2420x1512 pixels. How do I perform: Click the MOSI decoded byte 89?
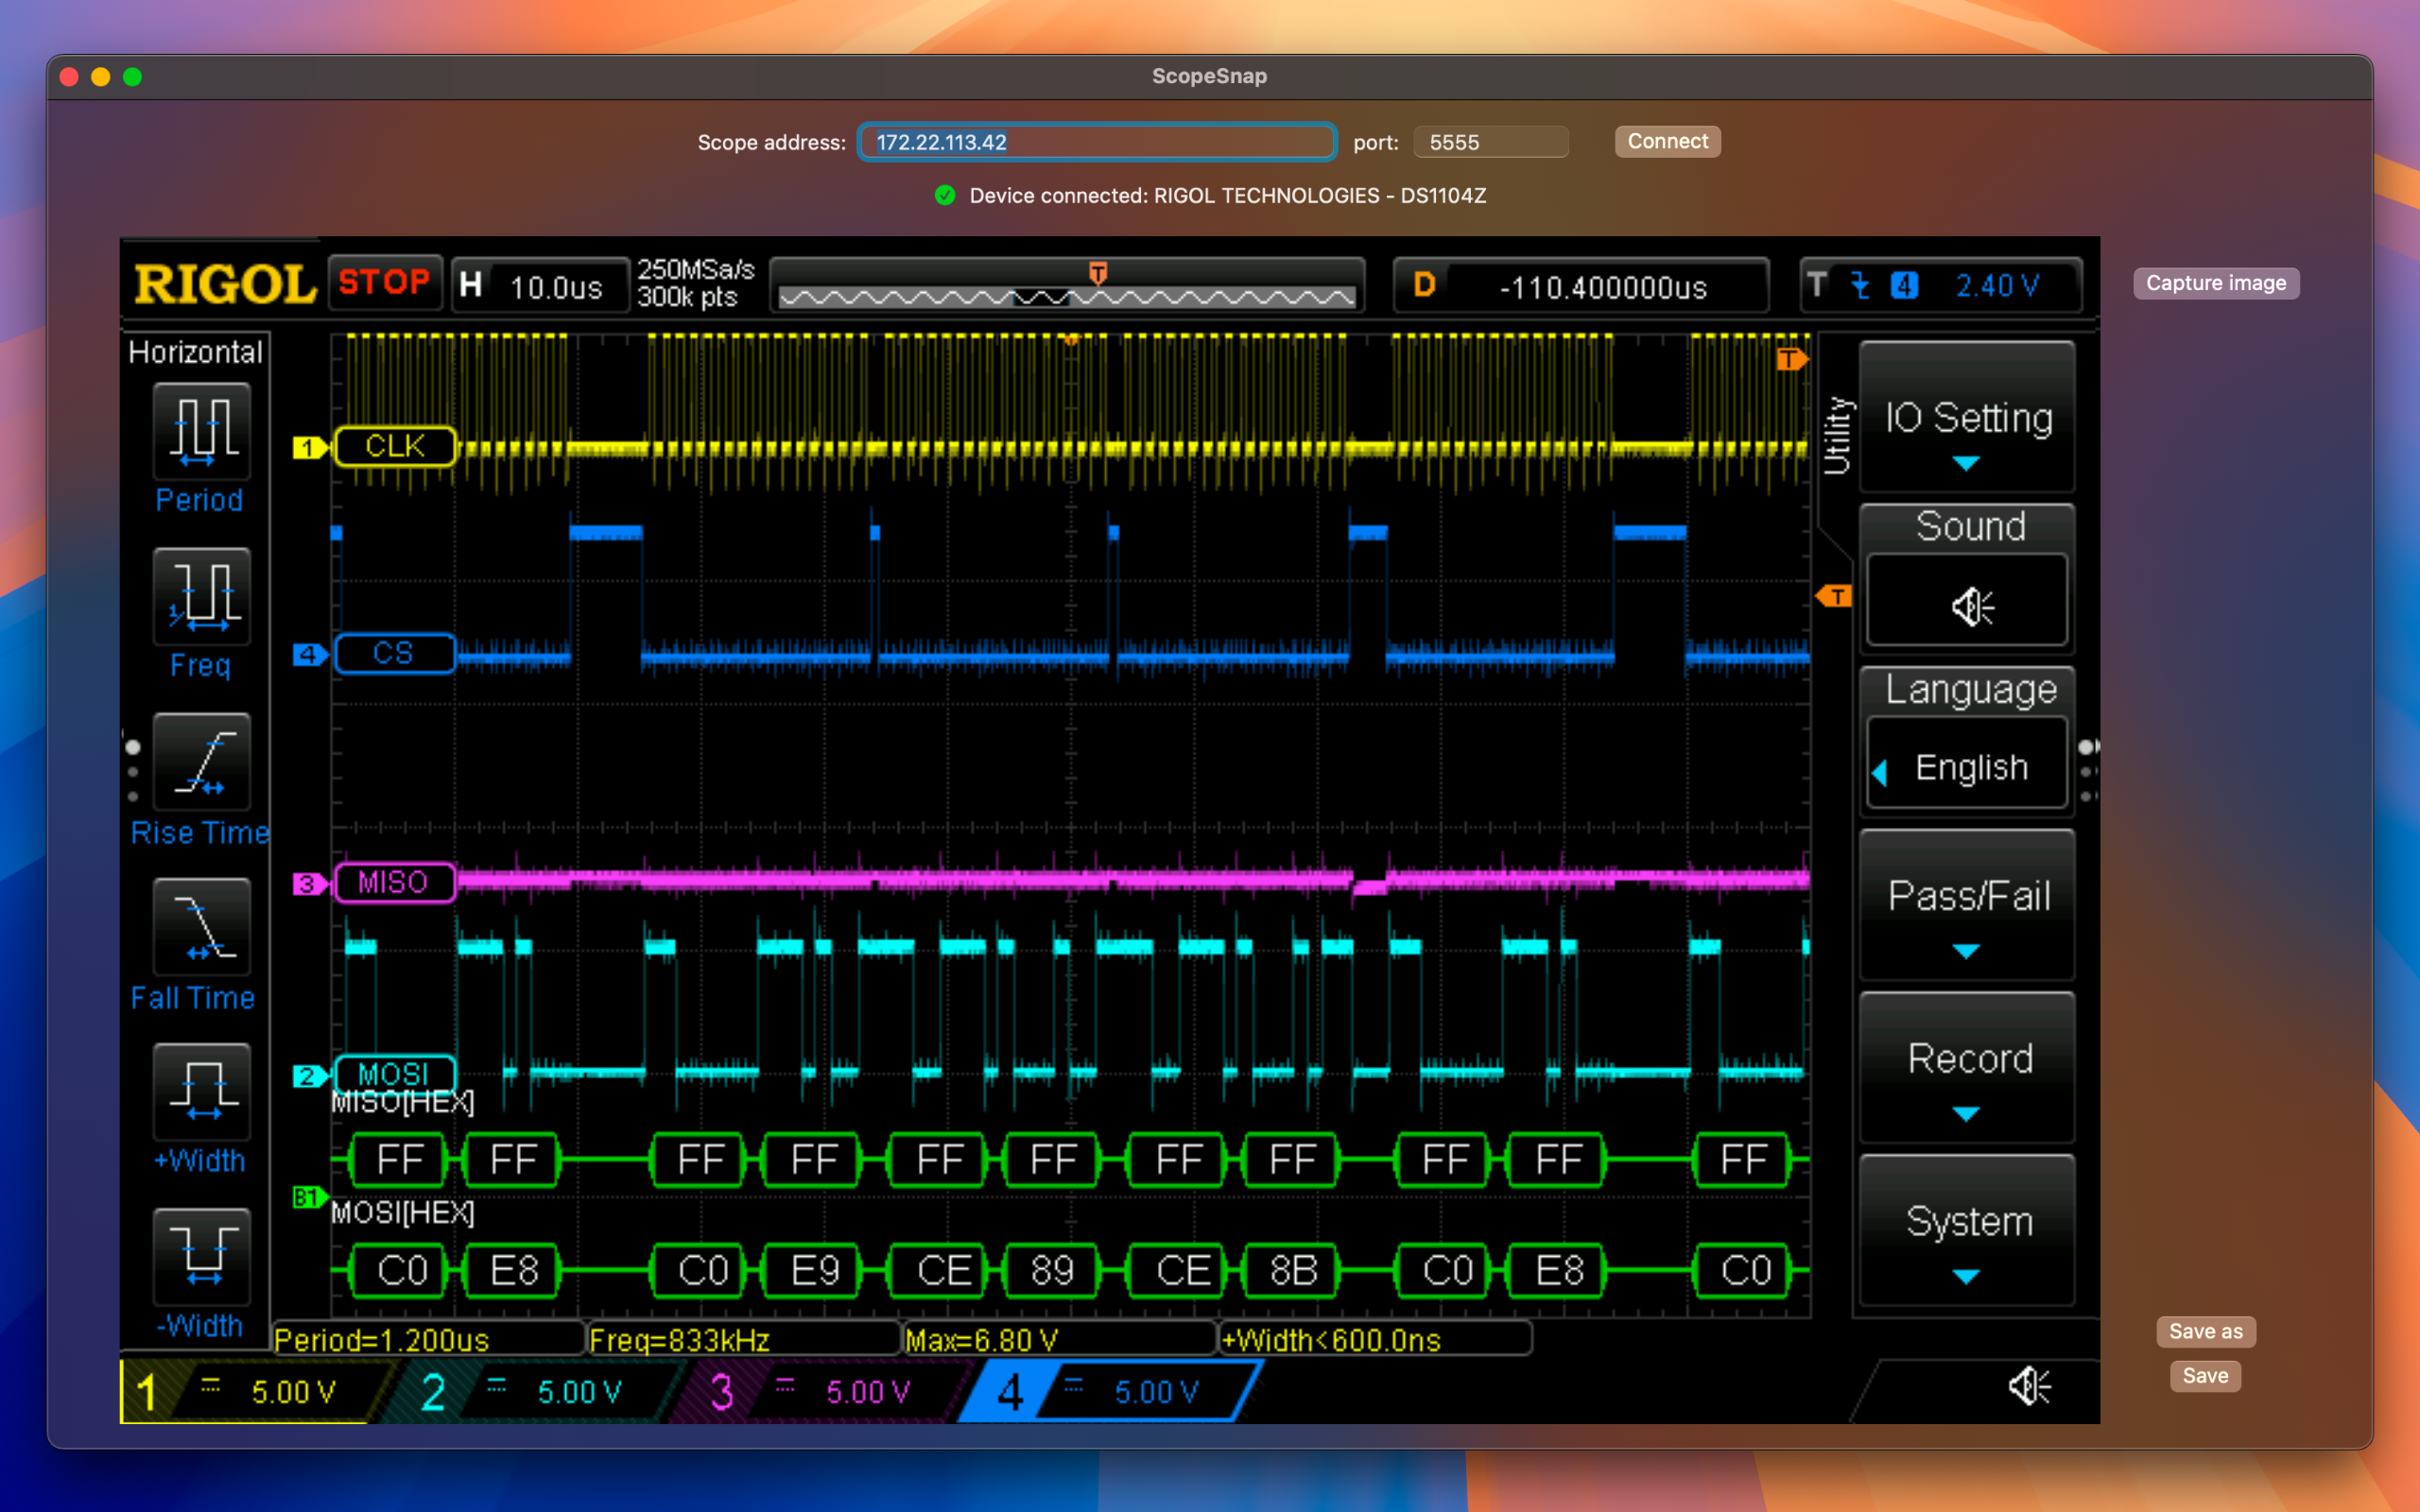(x=1052, y=1270)
